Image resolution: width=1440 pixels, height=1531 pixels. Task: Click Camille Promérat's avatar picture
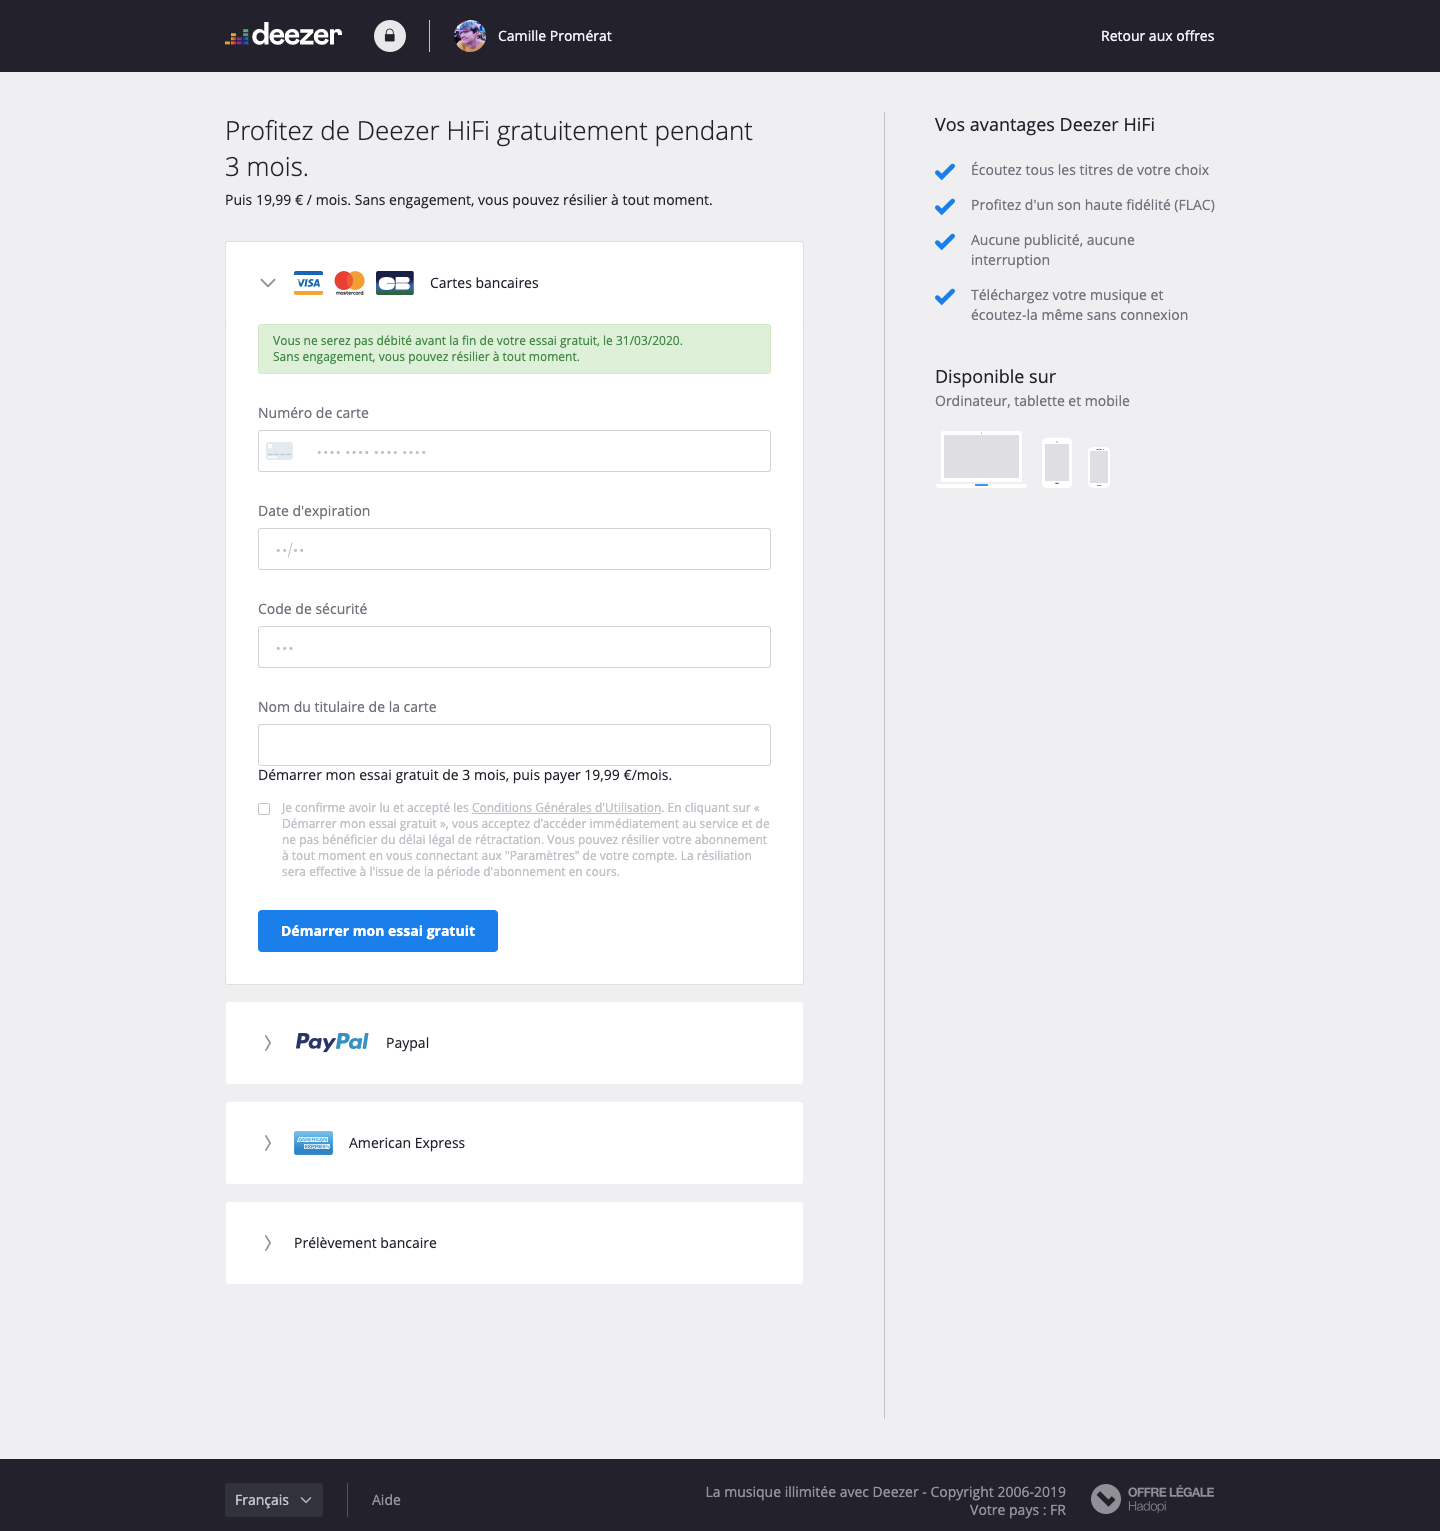pyautogui.click(x=470, y=36)
